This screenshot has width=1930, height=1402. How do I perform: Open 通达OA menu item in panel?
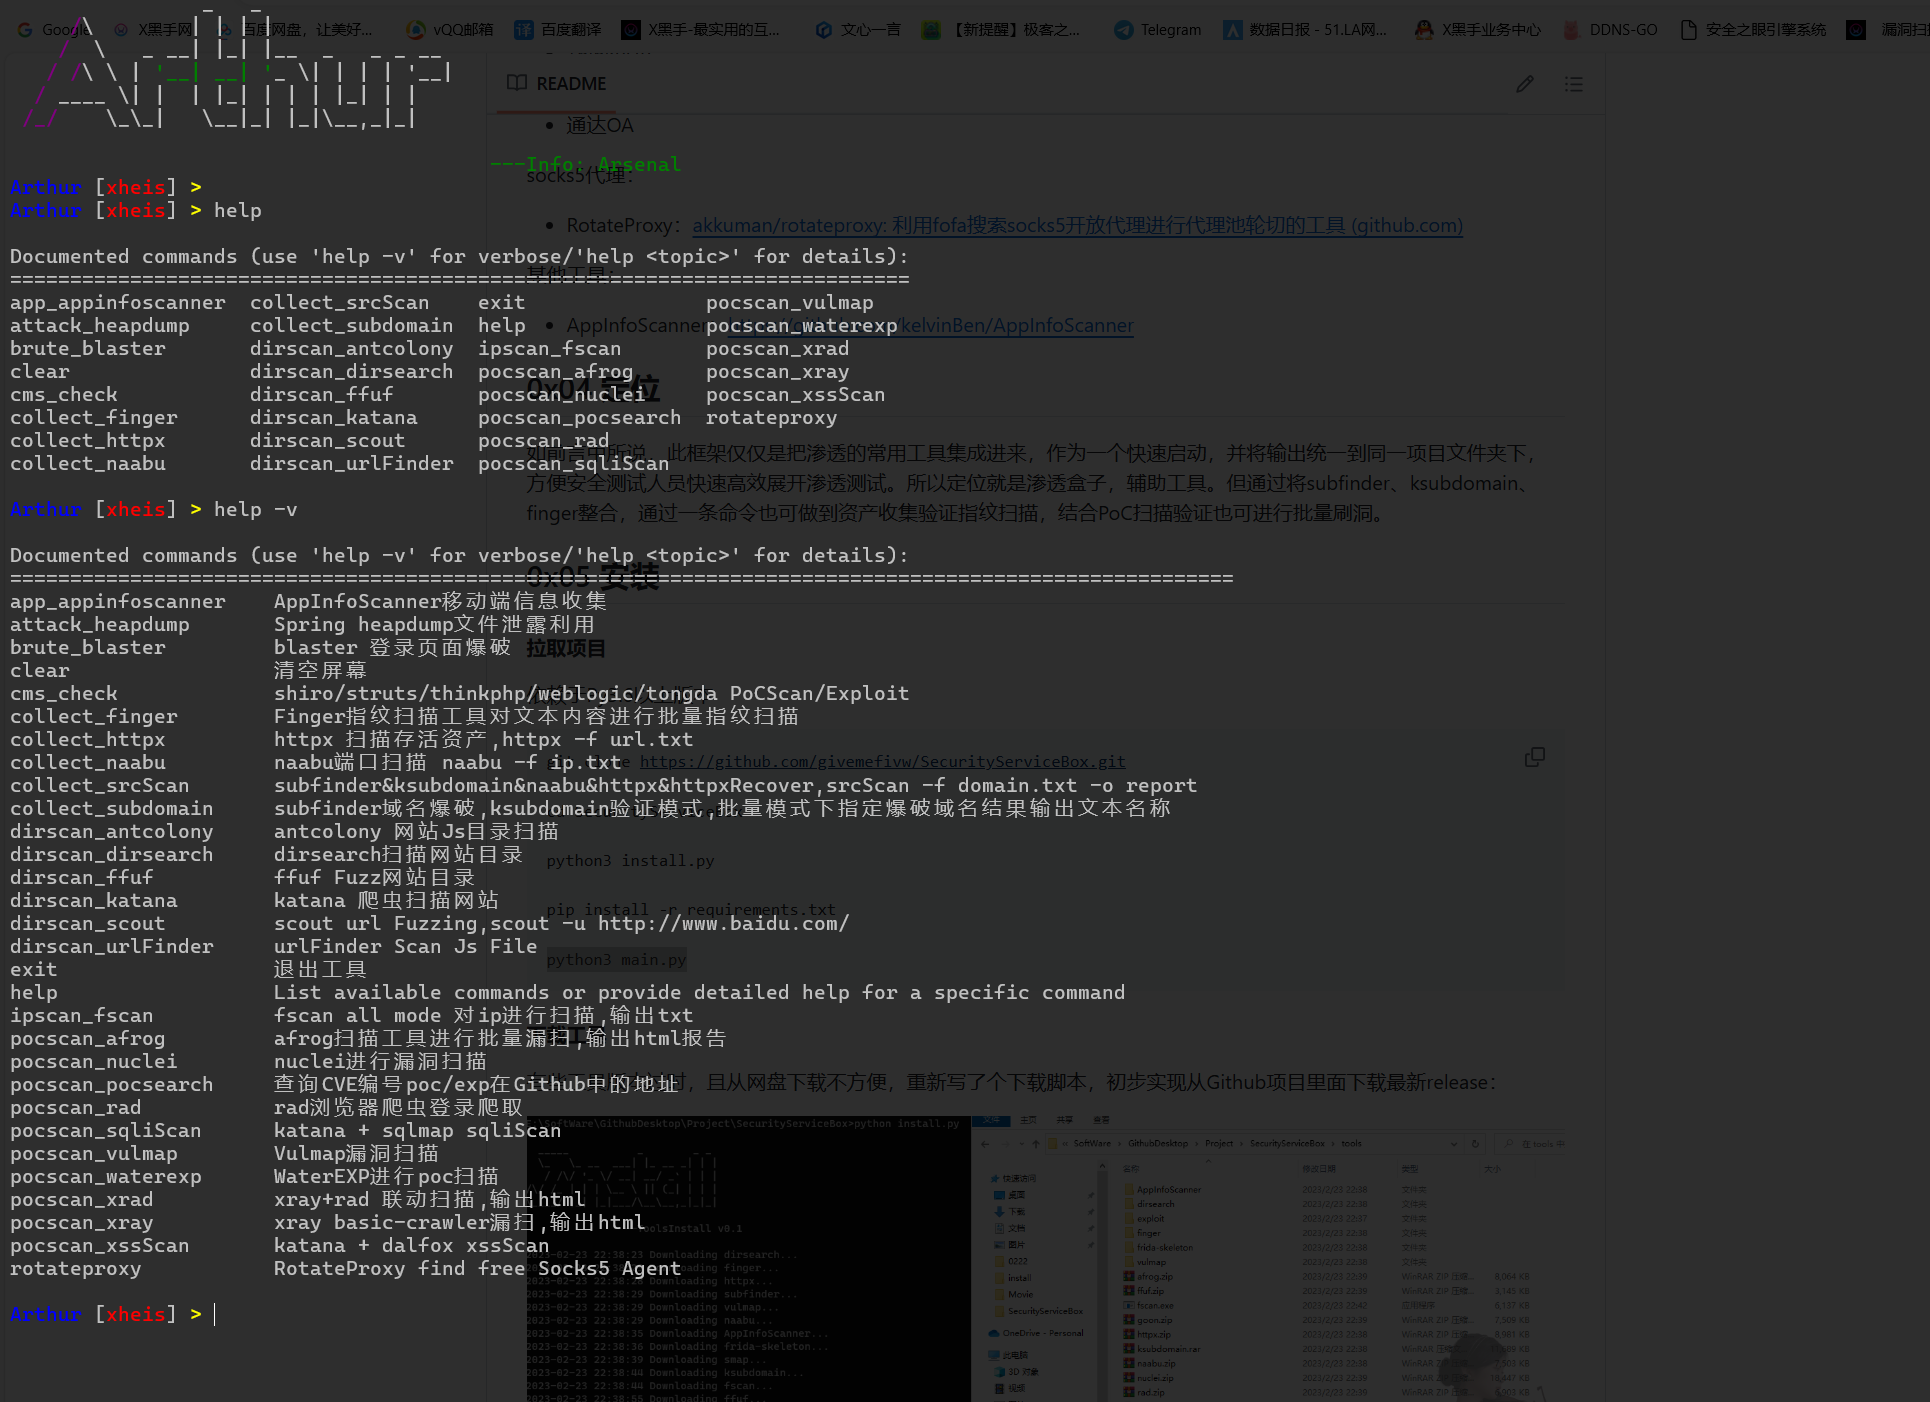click(599, 126)
